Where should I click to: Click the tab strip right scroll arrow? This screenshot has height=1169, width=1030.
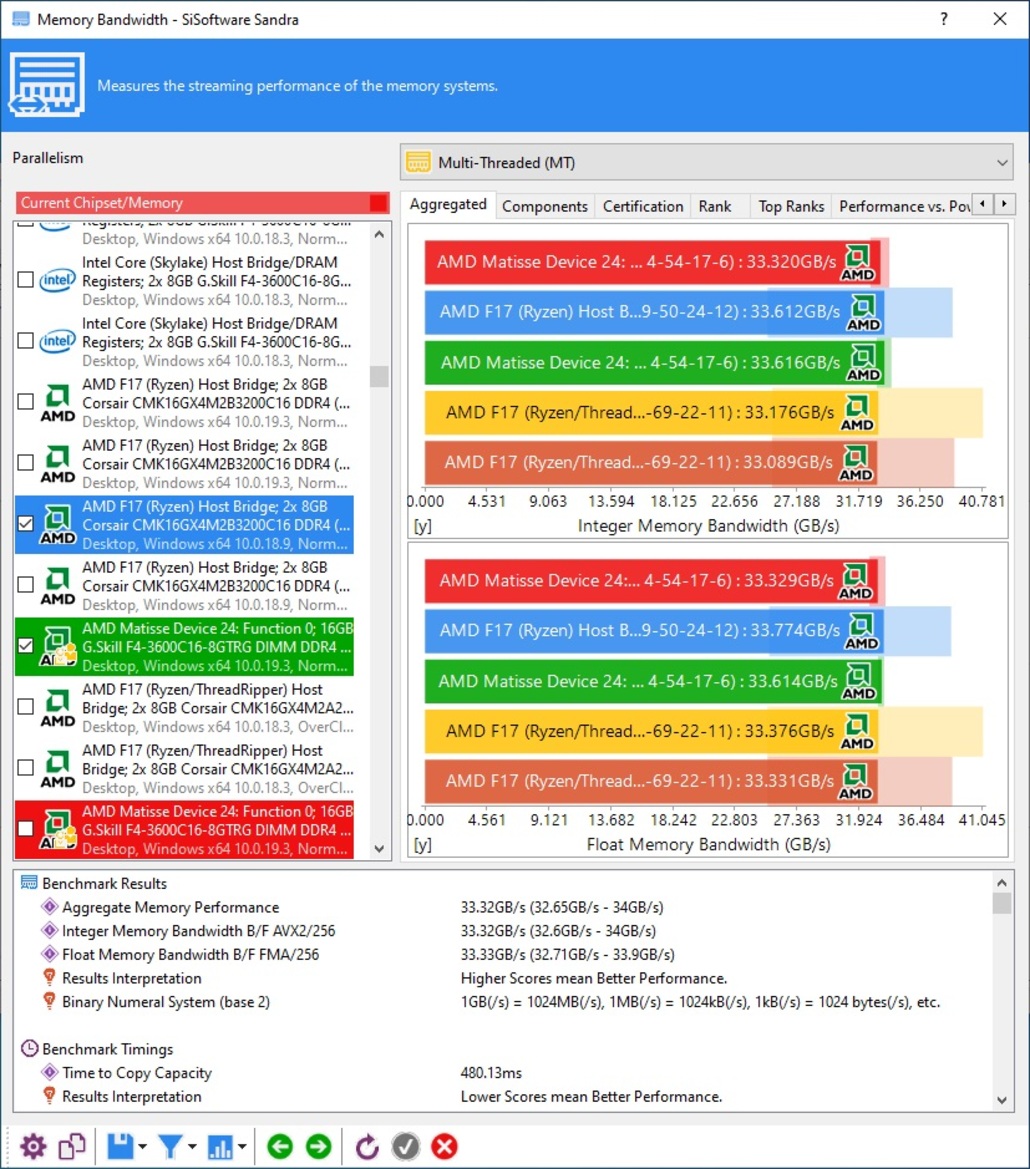[x=1005, y=204]
